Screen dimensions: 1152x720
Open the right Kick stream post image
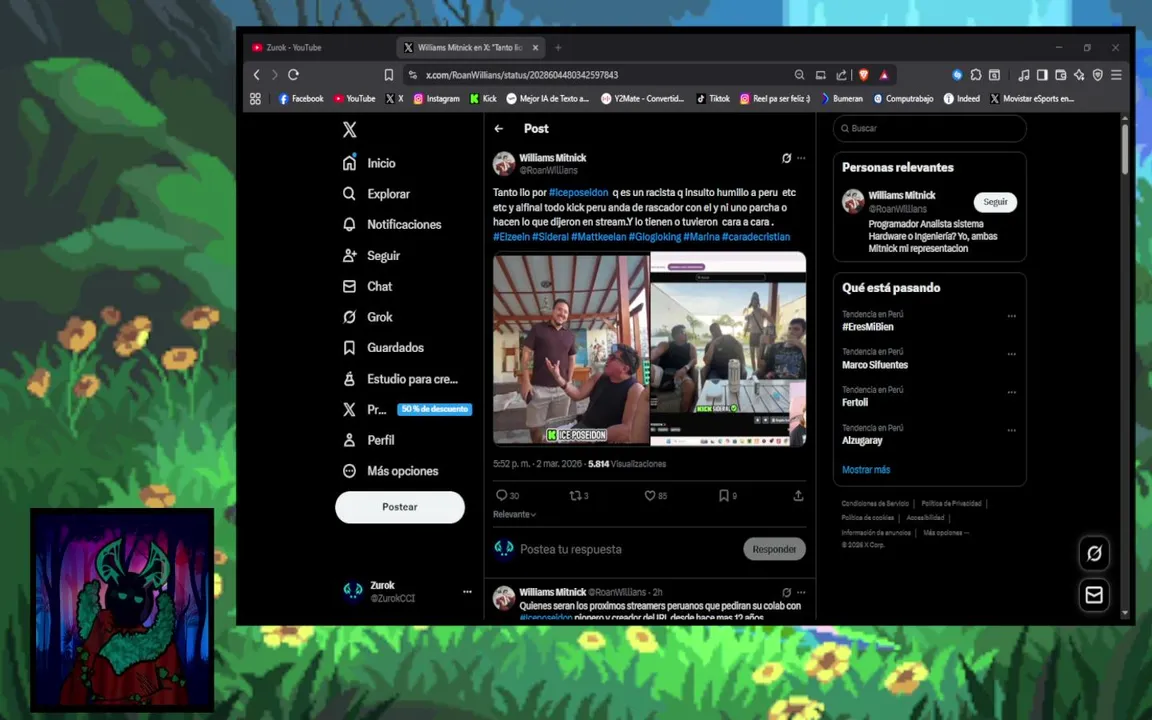click(728, 349)
